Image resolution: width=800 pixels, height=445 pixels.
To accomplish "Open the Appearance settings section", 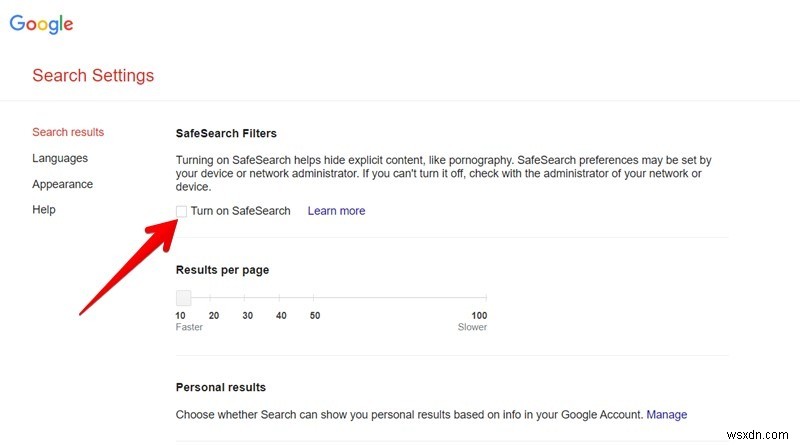I will (62, 184).
